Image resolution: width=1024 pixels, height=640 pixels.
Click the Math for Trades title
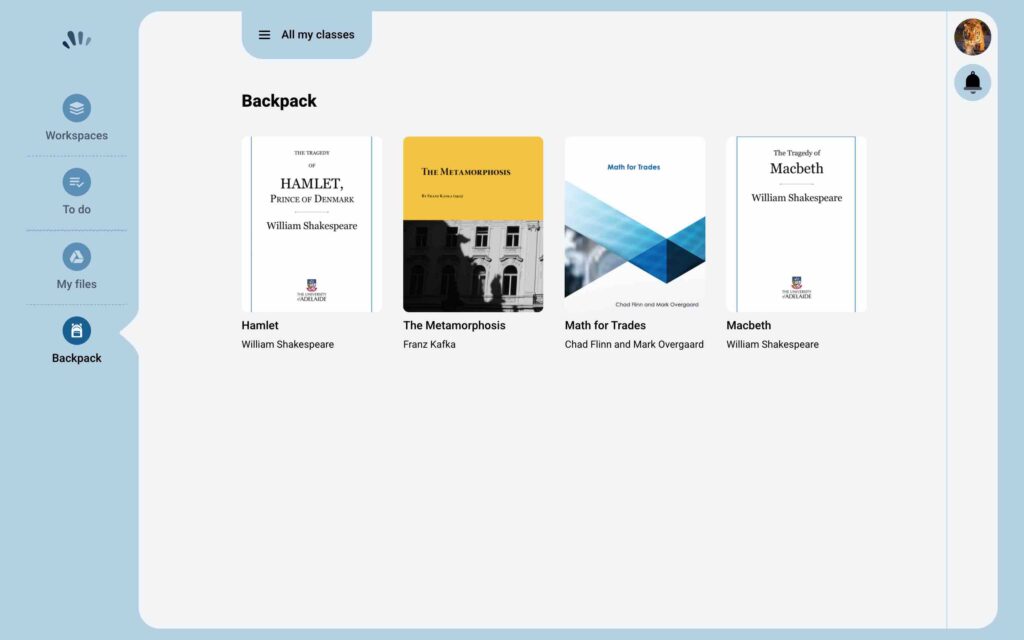tap(605, 325)
